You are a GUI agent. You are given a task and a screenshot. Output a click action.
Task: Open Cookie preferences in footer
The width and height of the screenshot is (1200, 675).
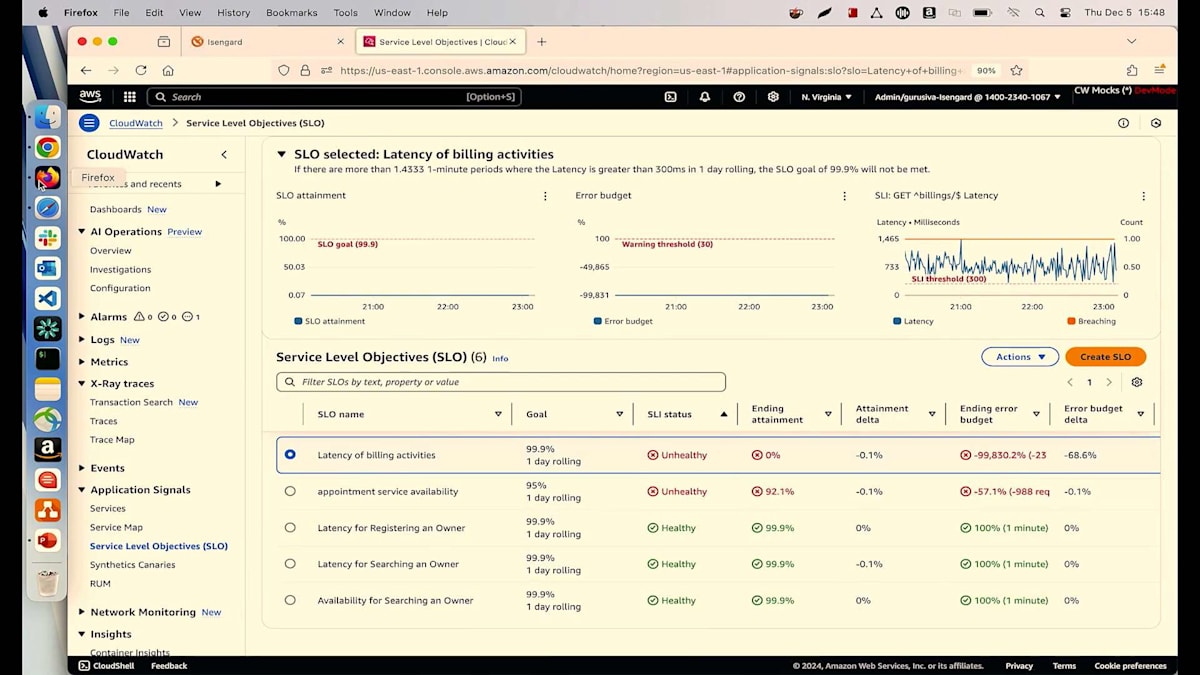[1130, 666]
